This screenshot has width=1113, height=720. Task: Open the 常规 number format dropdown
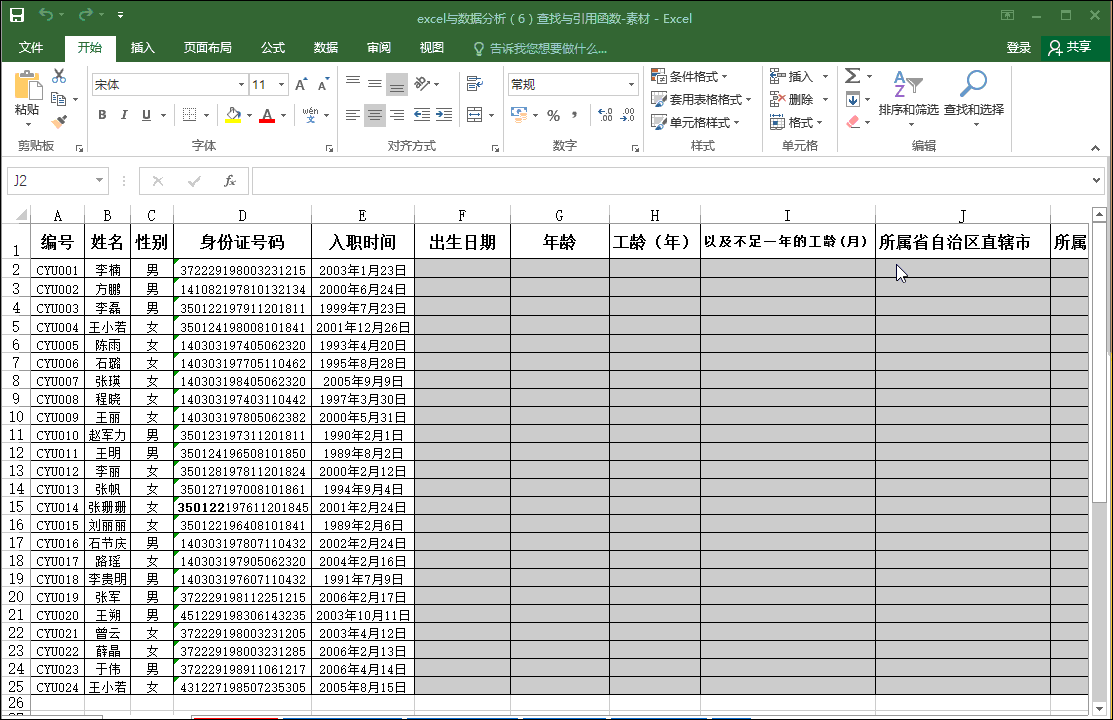(630, 83)
